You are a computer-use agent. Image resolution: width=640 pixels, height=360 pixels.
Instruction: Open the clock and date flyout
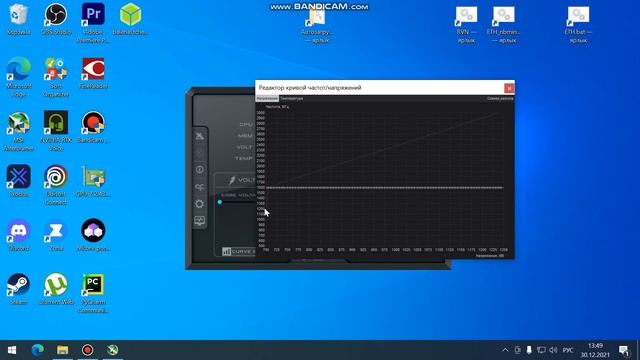coord(596,350)
